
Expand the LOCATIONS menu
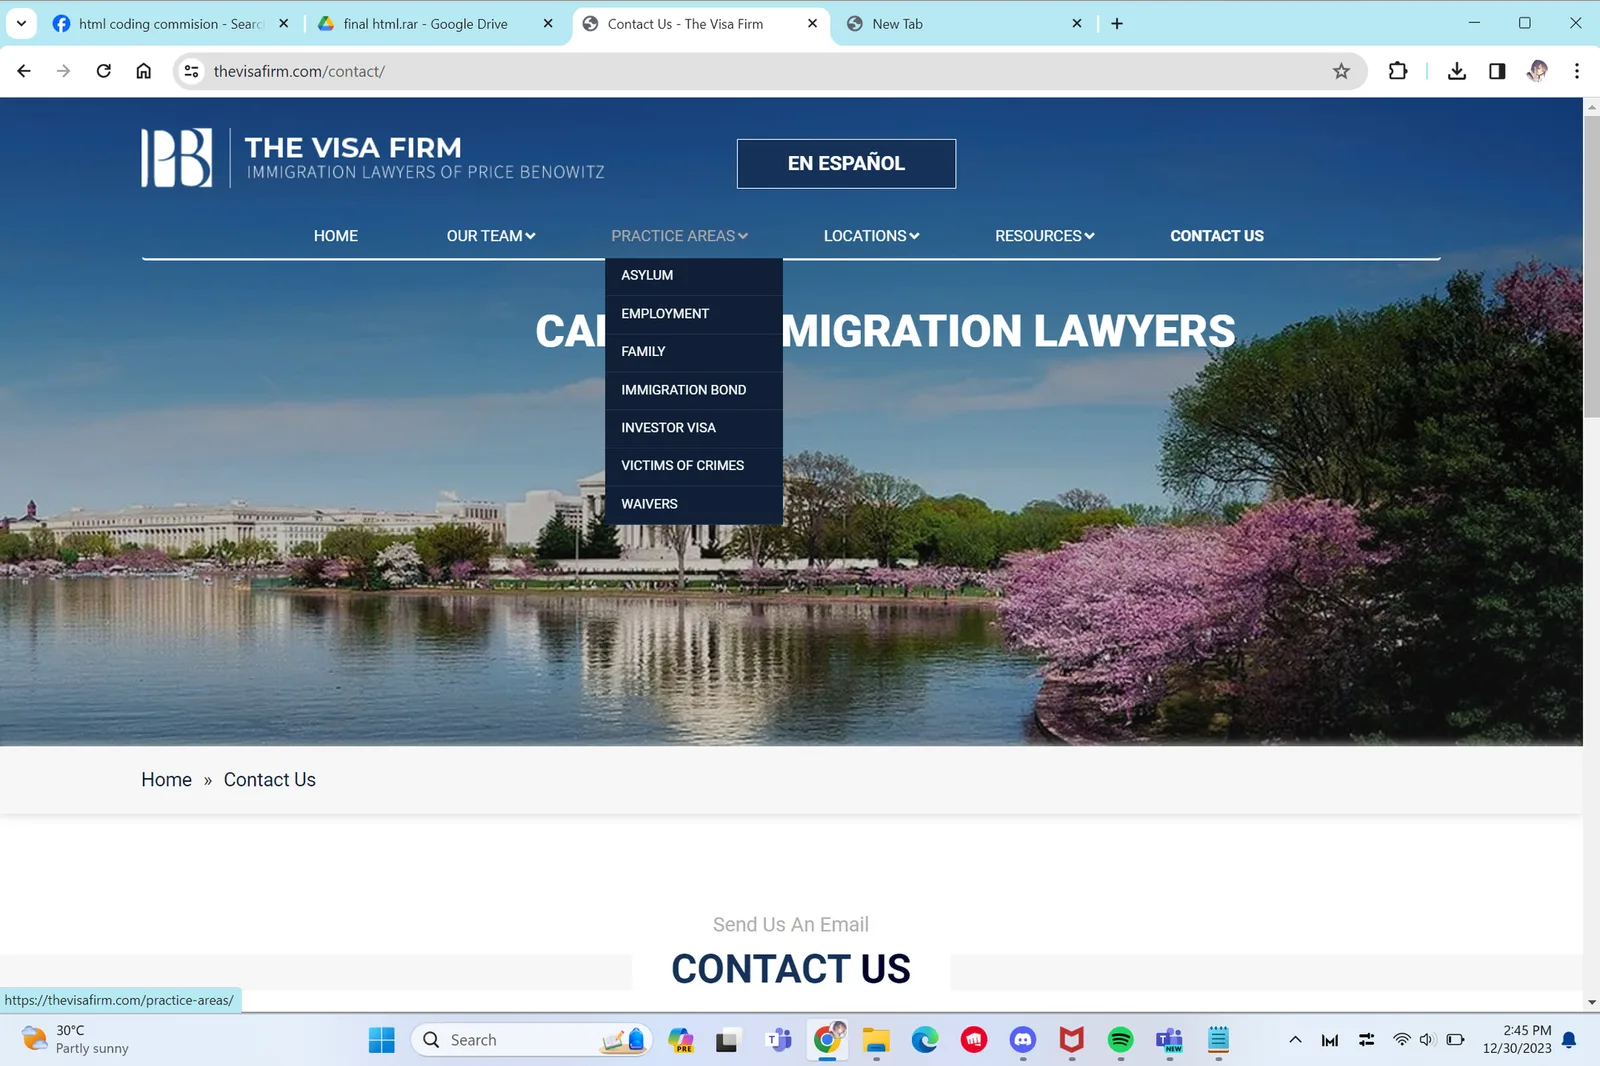tap(871, 236)
